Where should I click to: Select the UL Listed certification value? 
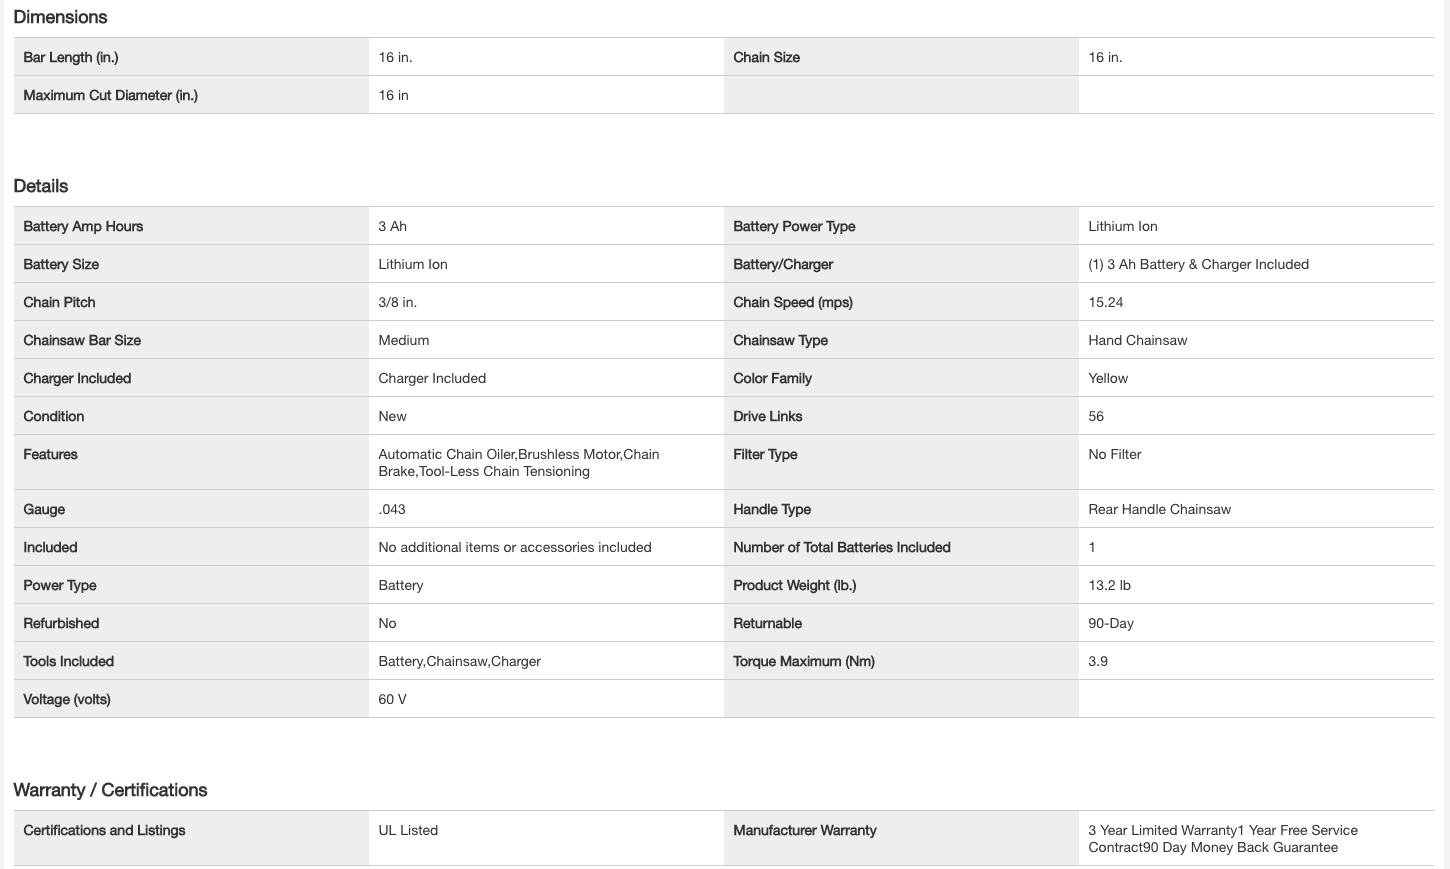[408, 830]
